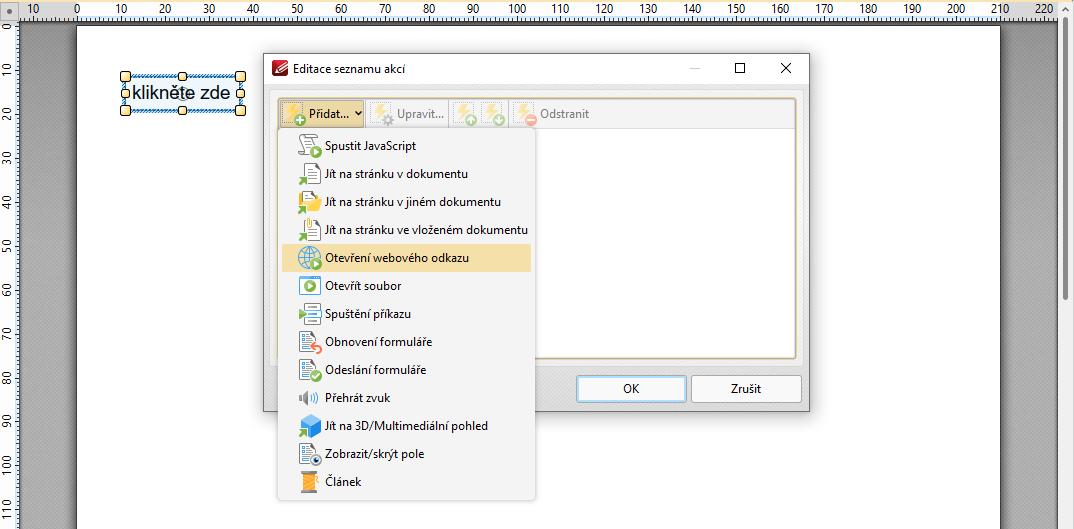The image size is (1074, 529).
Task: Click the speaker icon for Přehrát zvuk
Action: click(310, 398)
